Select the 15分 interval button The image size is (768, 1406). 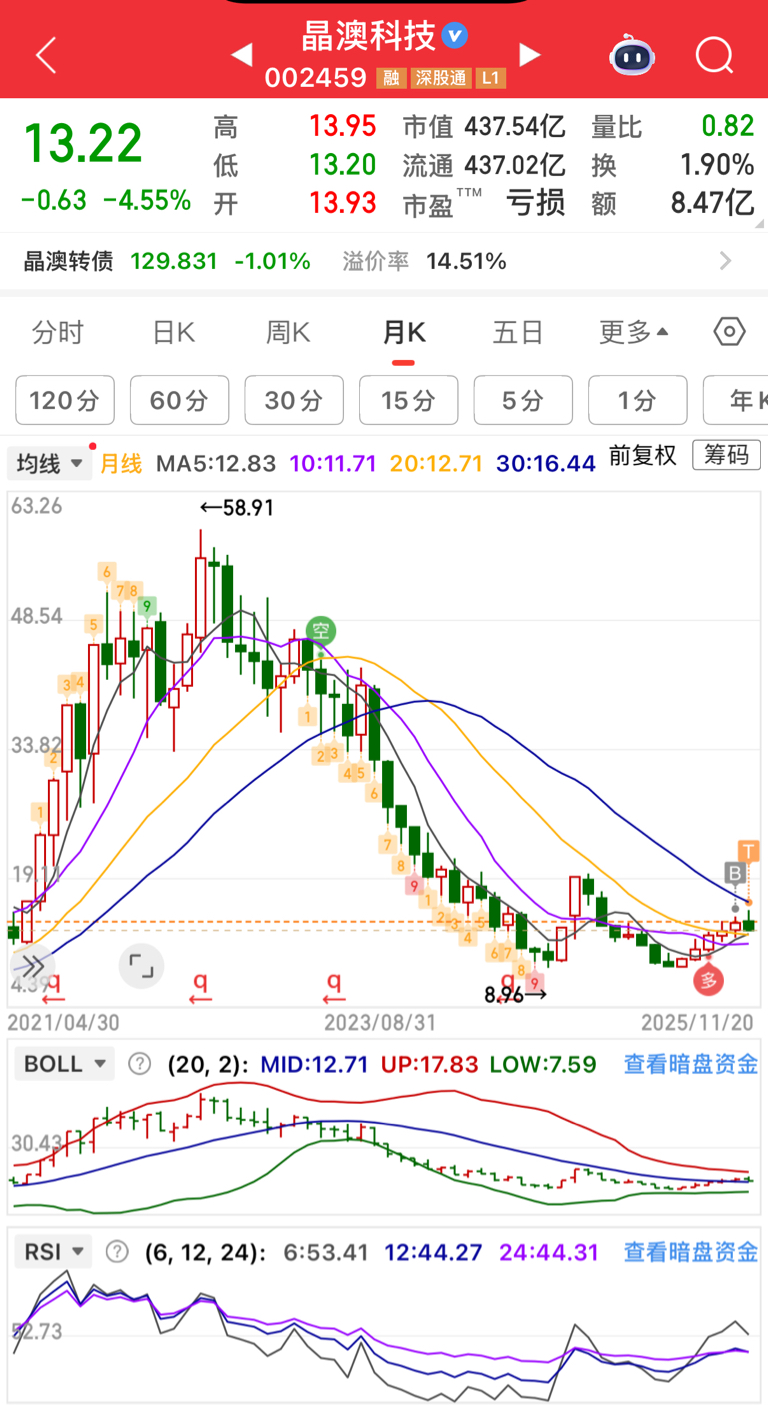409,401
